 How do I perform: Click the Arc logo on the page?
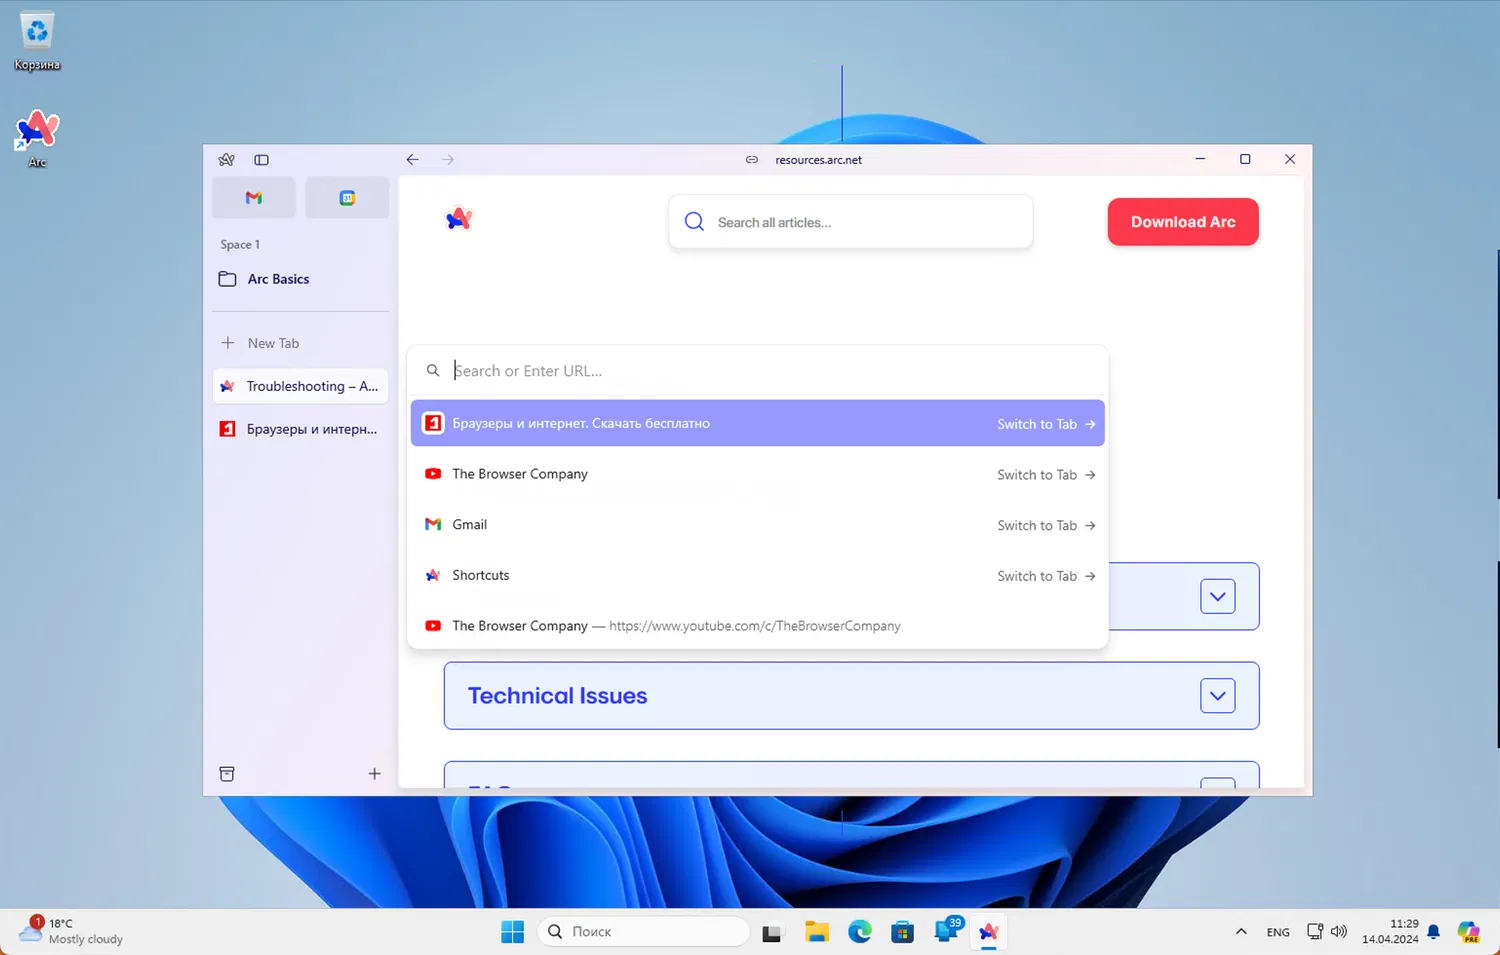click(459, 219)
